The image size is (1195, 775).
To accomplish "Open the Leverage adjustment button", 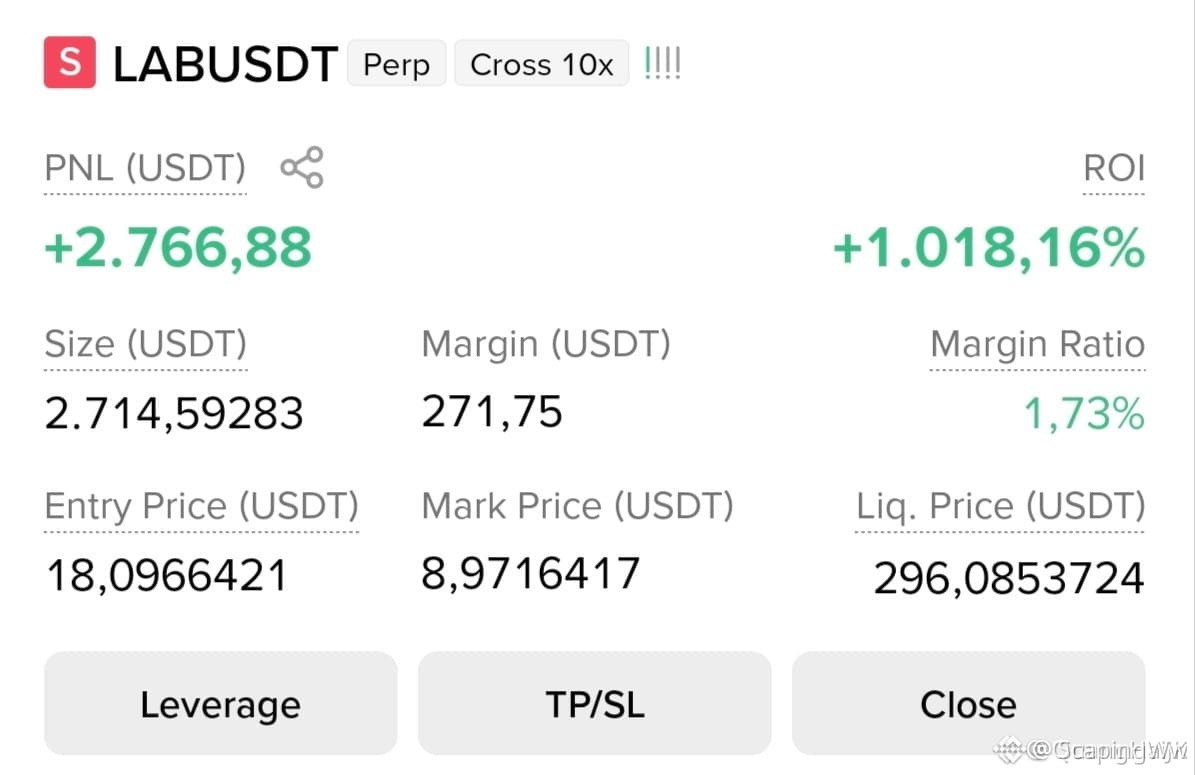I will tap(220, 703).
